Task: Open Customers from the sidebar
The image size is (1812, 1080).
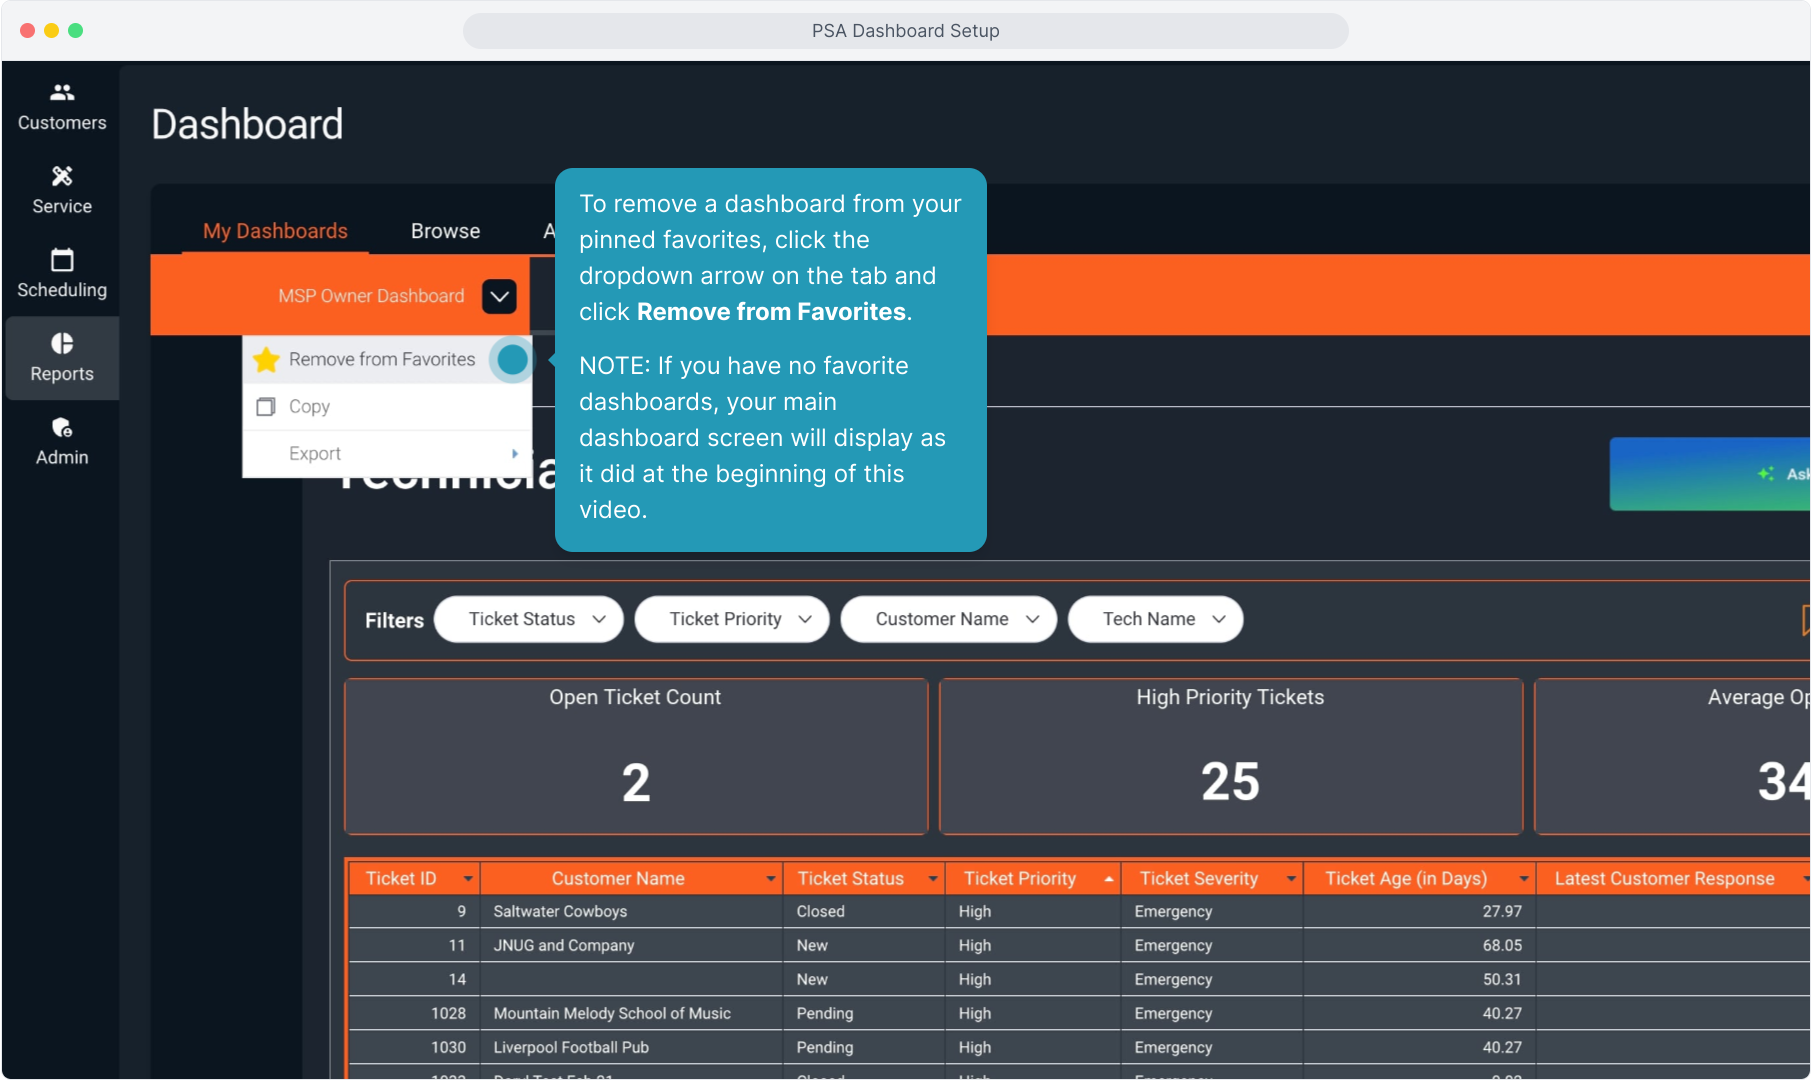Action: (62, 106)
